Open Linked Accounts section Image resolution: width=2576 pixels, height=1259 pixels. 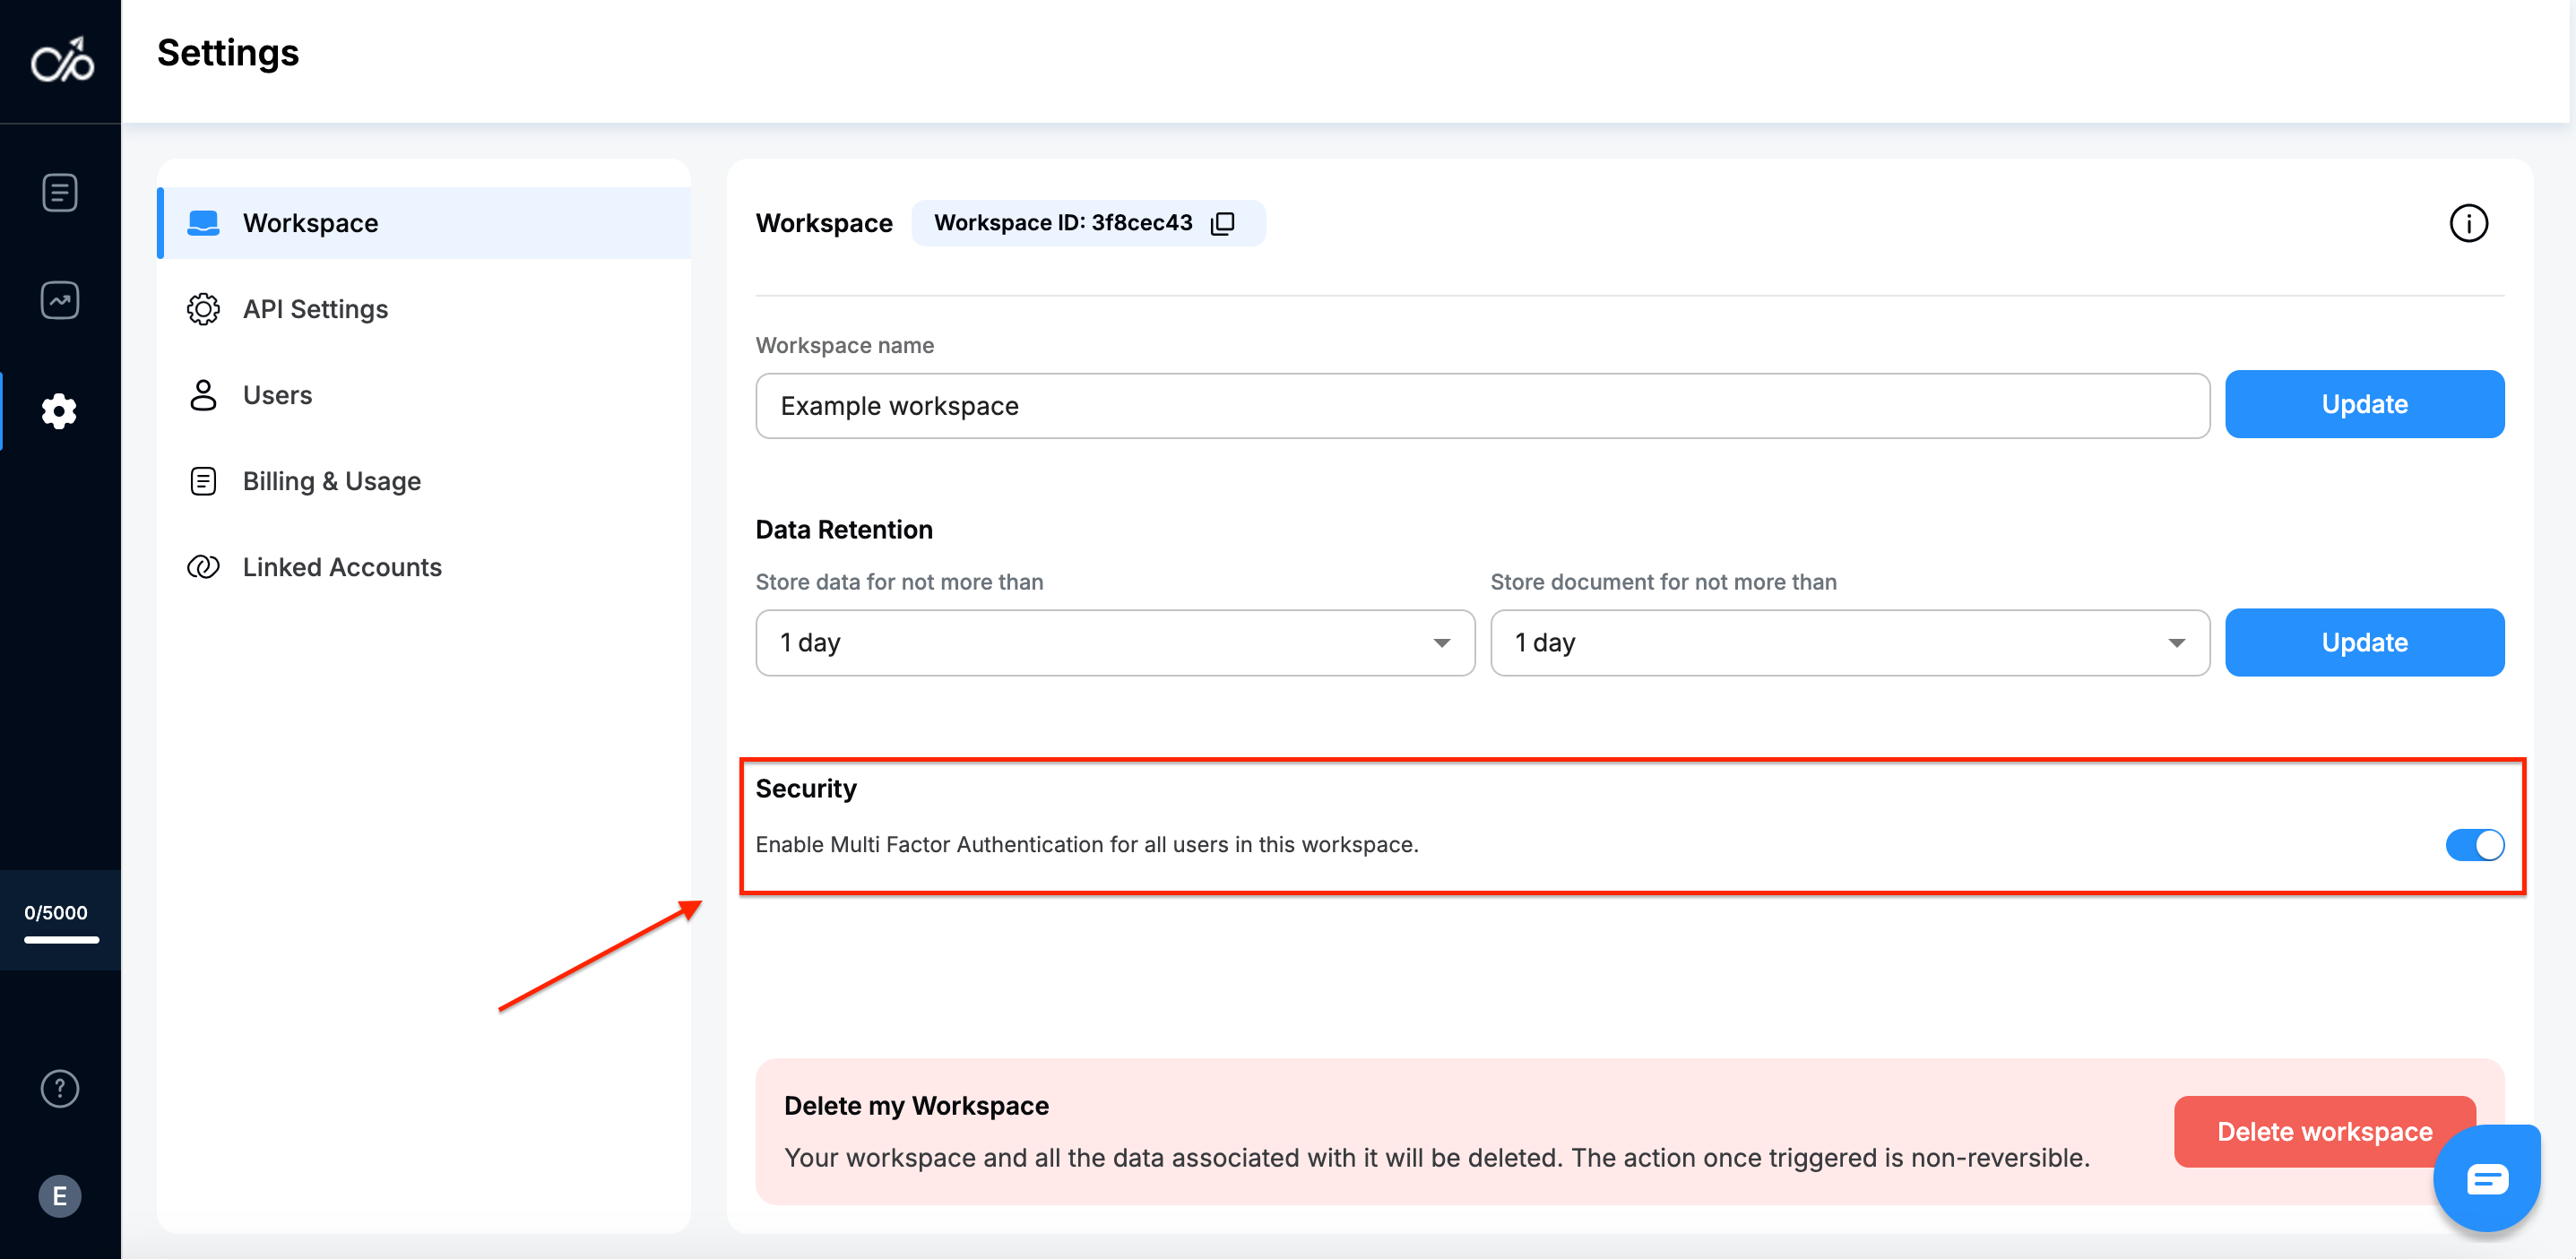pos(342,567)
